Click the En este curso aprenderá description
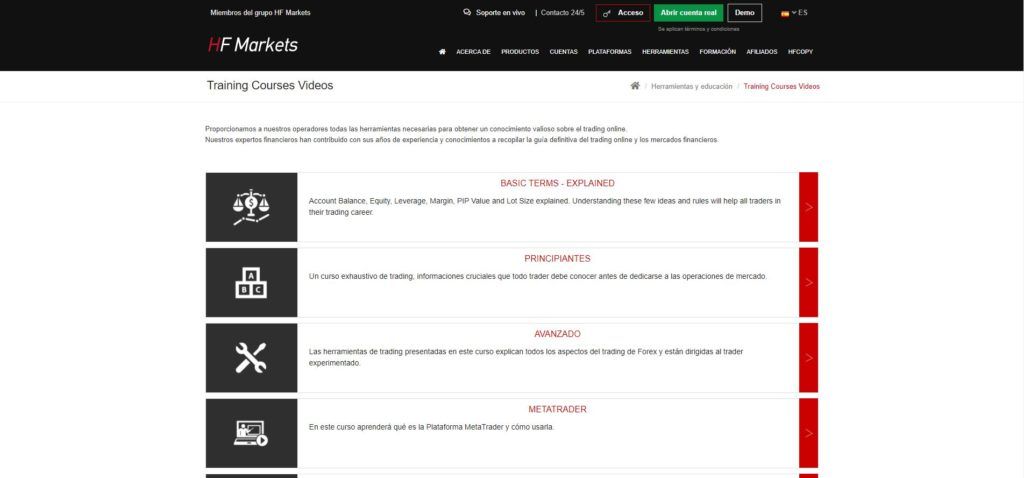This screenshot has height=478, width=1024. (x=431, y=427)
